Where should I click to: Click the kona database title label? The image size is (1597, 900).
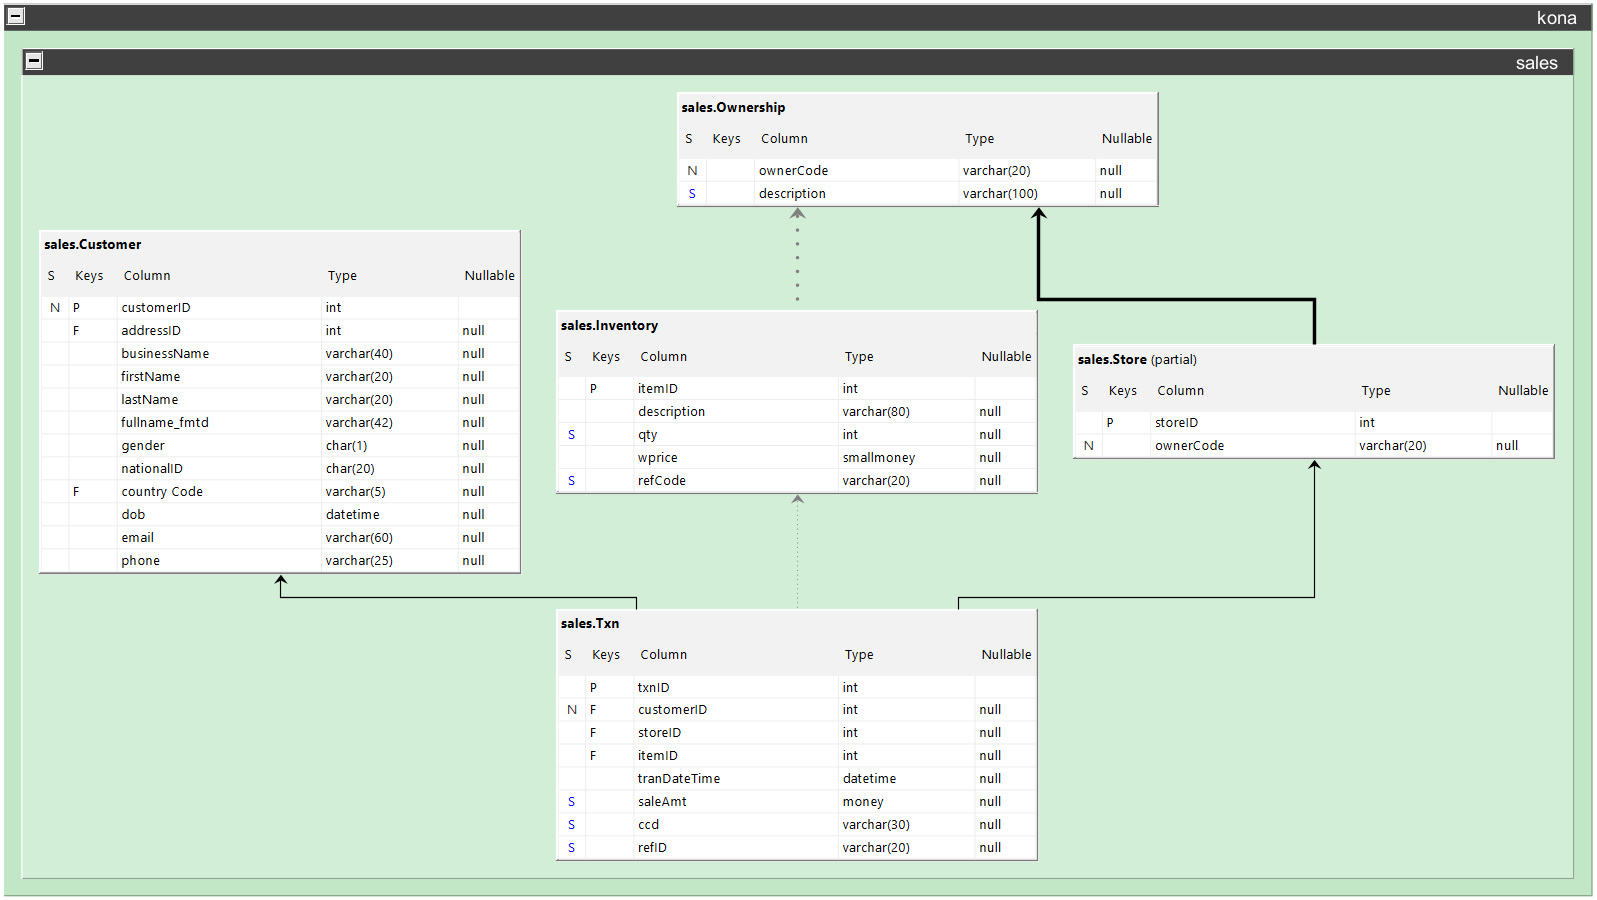tap(1556, 17)
